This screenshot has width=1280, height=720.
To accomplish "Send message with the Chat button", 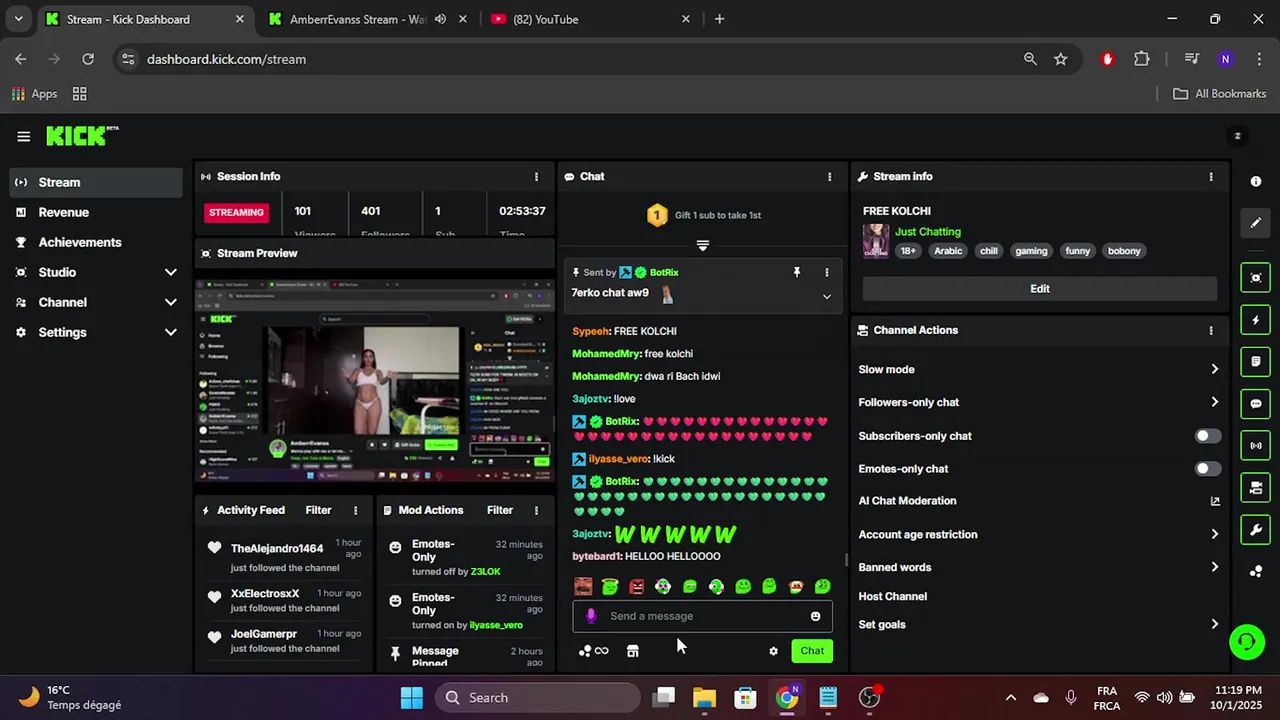I will tap(812, 651).
